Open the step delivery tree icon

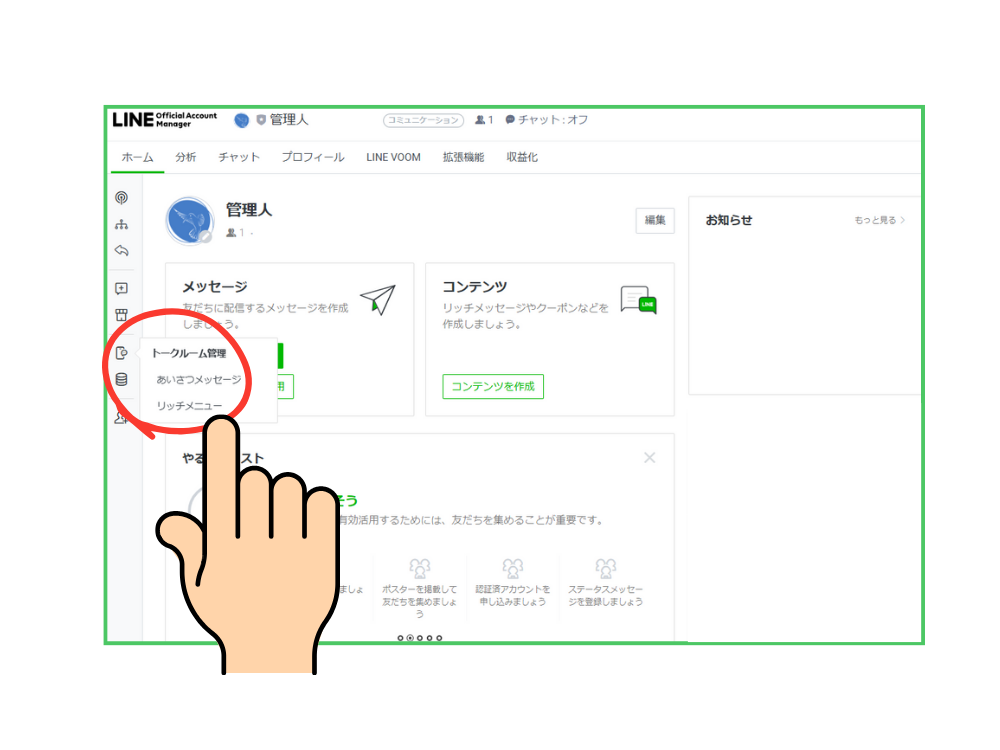click(122, 223)
